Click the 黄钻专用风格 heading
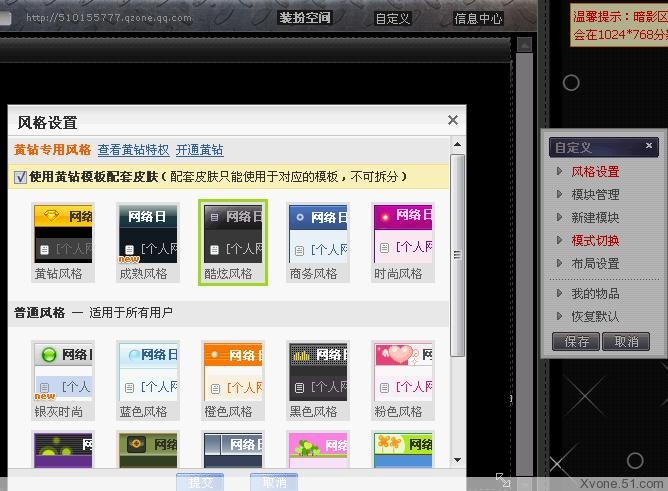Image resolution: width=668 pixels, height=491 pixels. click(x=52, y=150)
